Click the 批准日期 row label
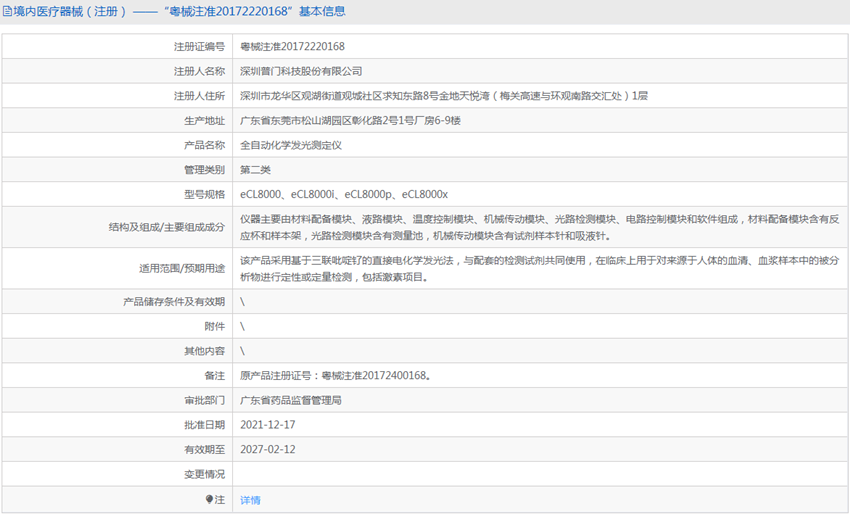Screen dimensions: 850x516 [x=204, y=424]
